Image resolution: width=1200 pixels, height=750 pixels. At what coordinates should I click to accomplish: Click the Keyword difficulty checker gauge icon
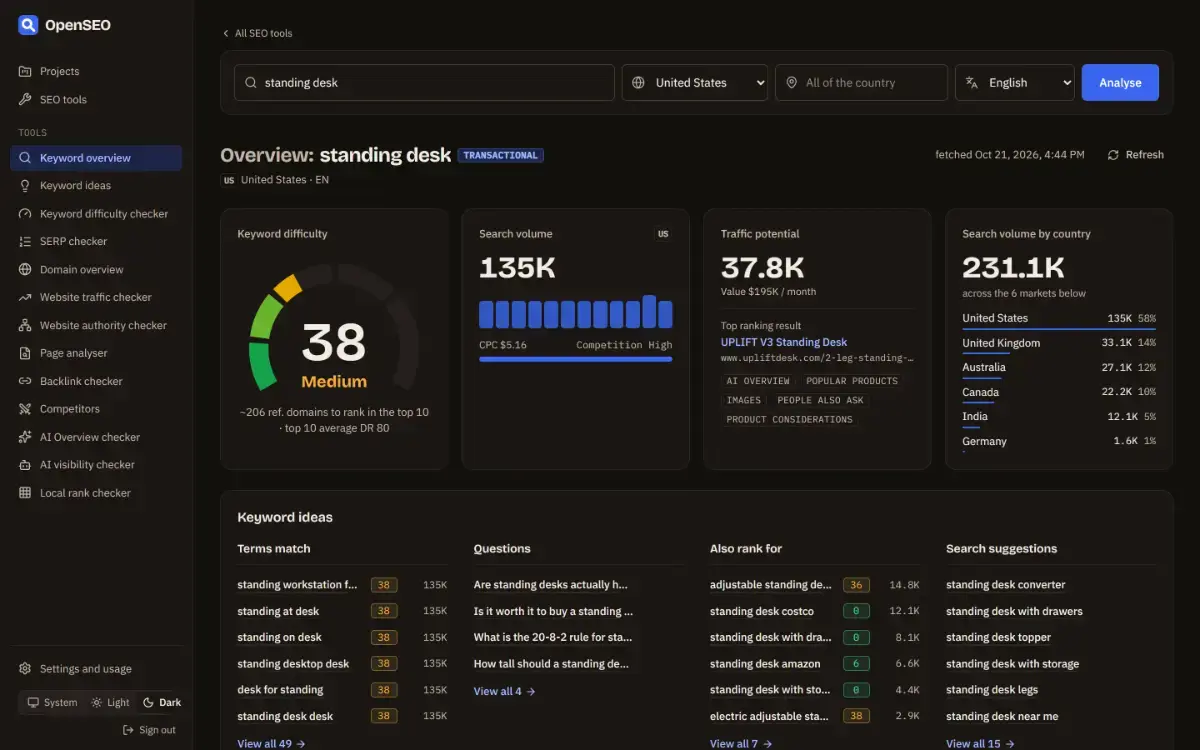click(25, 213)
